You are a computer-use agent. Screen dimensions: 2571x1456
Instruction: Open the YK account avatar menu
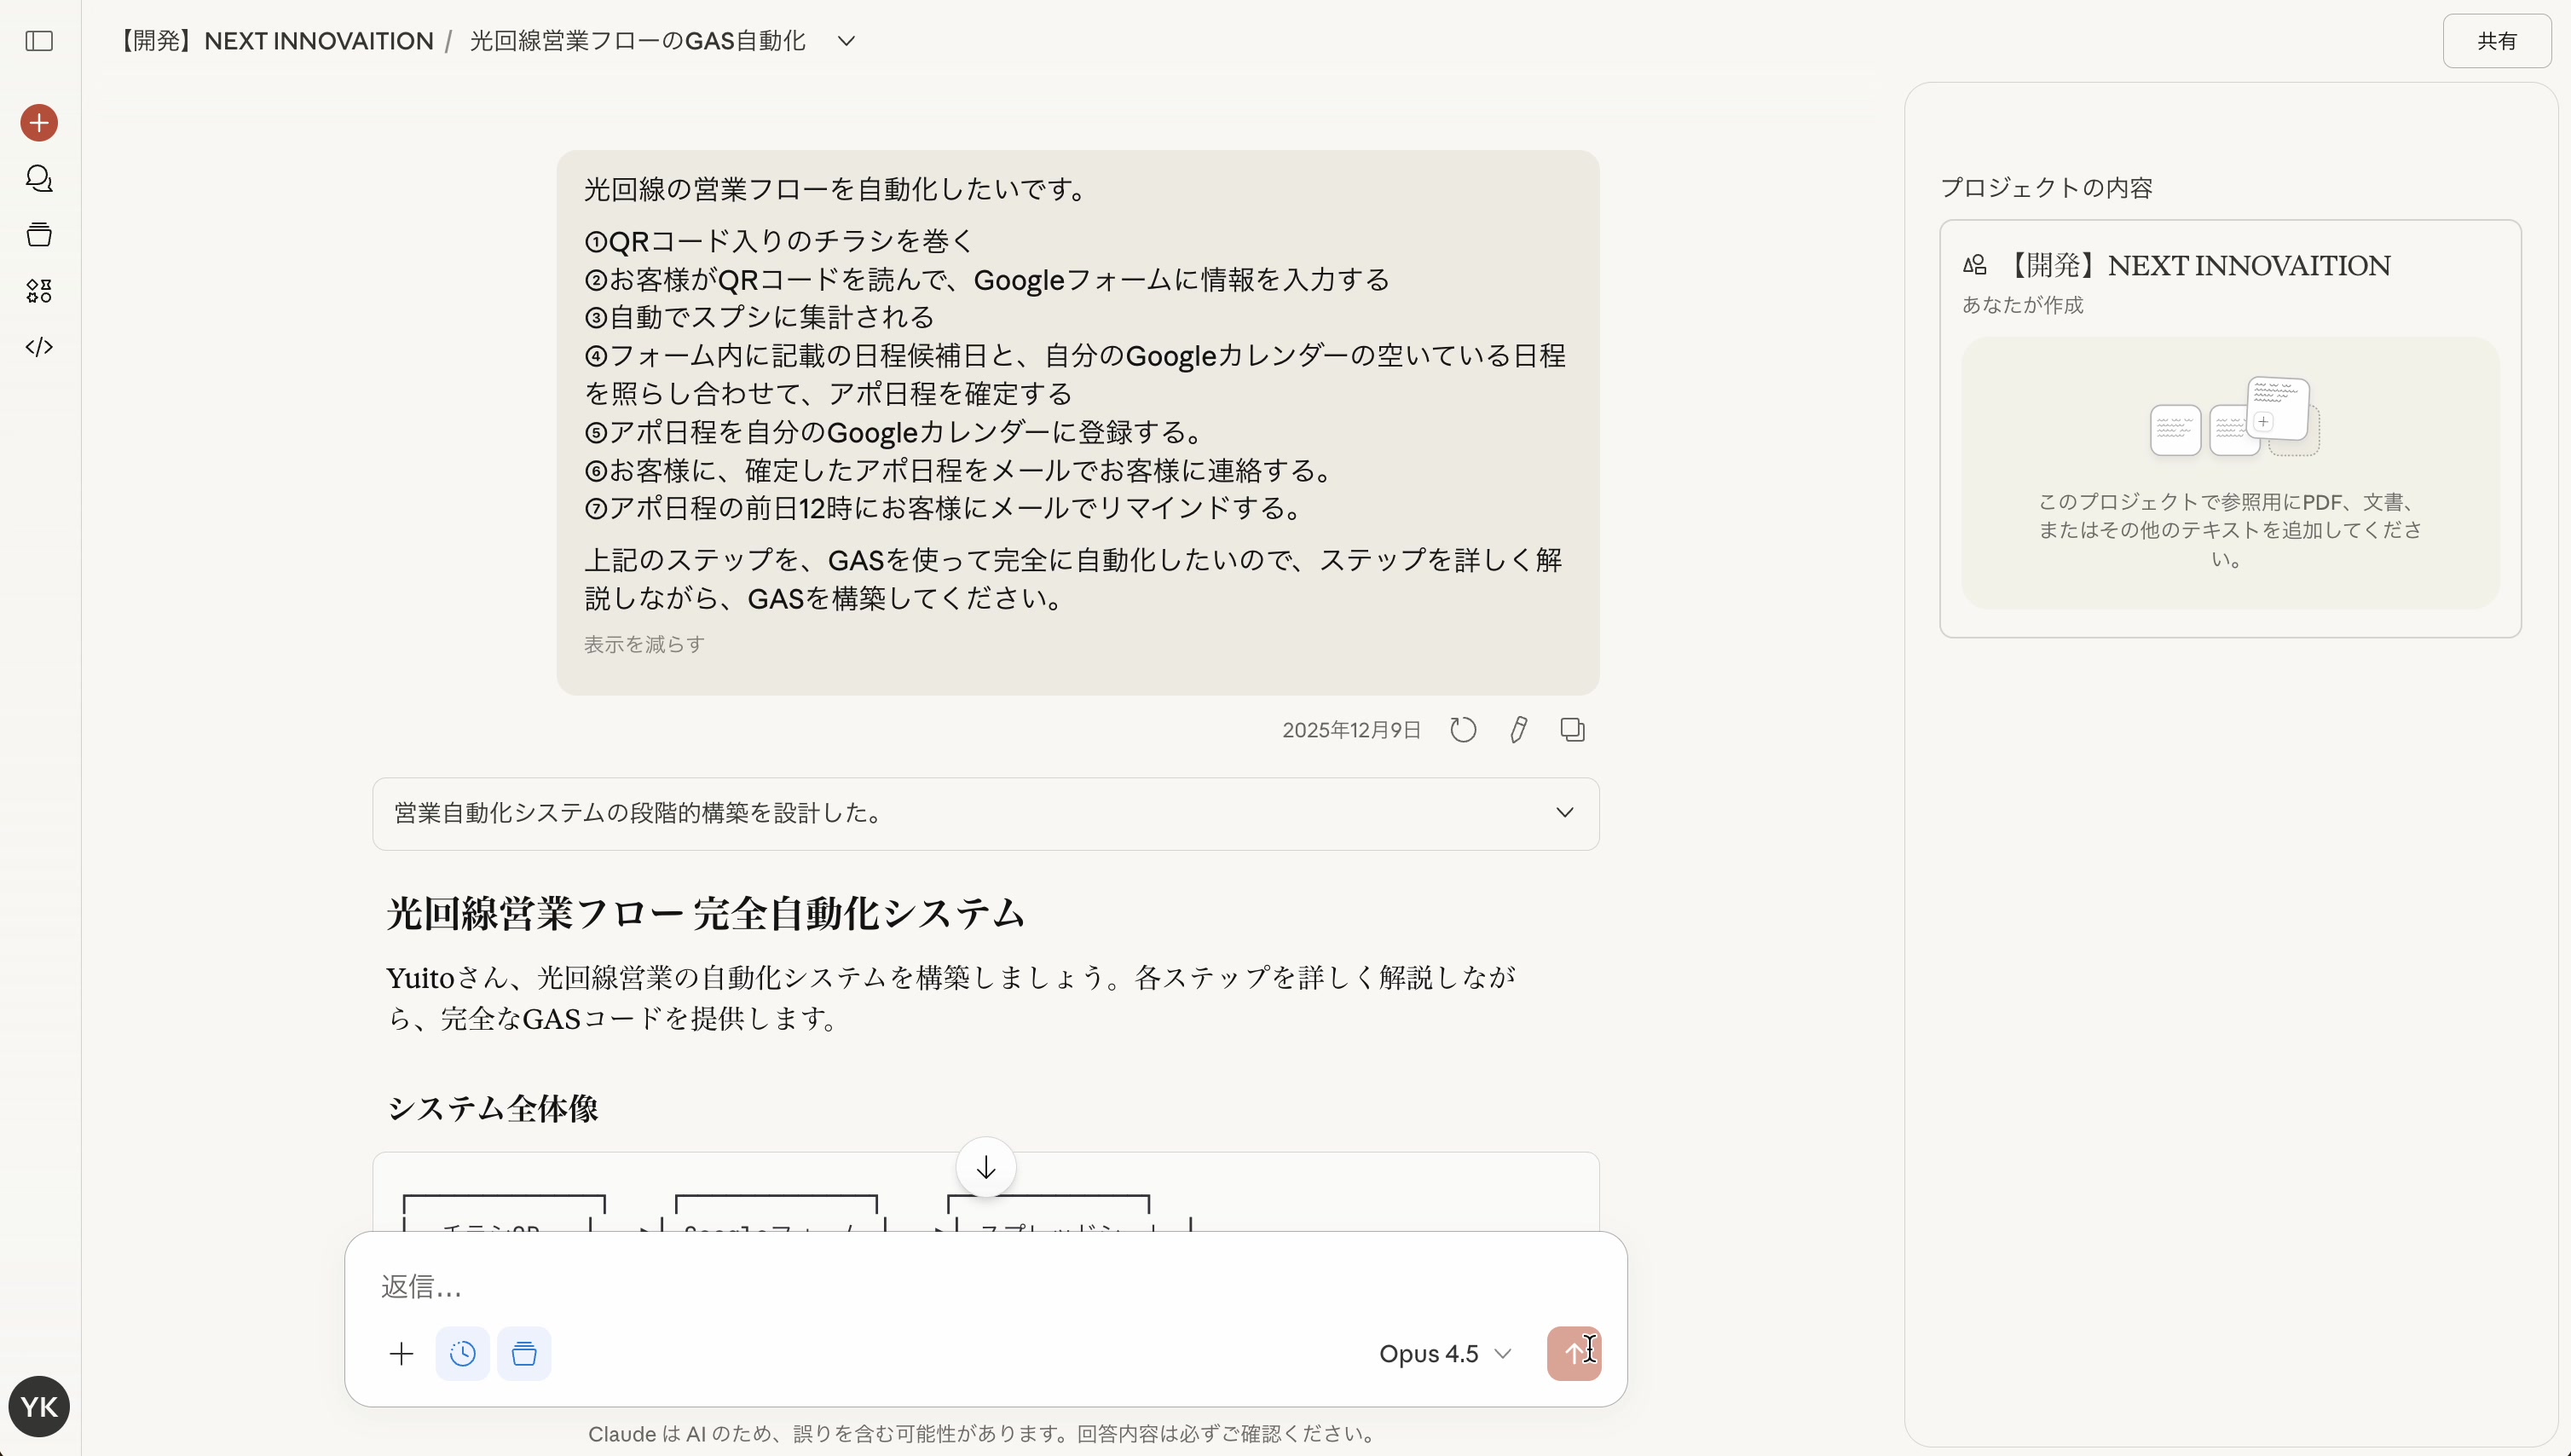(x=38, y=1406)
